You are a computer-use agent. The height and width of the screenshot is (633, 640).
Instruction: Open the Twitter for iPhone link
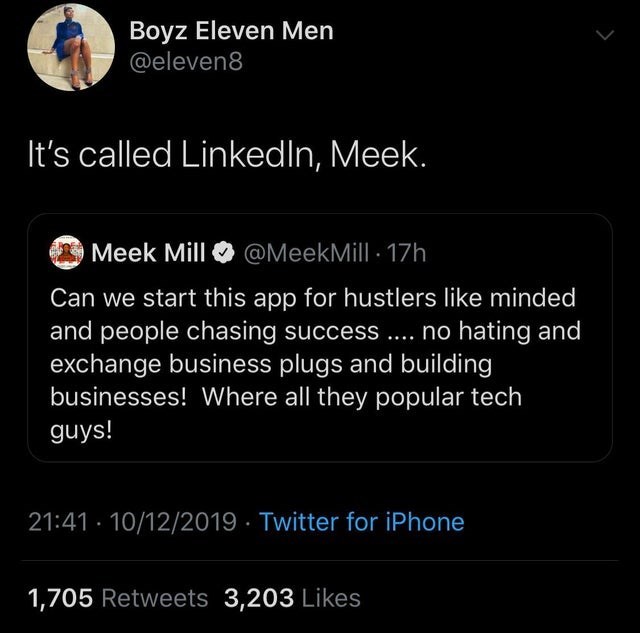click(x=361, y=521)
